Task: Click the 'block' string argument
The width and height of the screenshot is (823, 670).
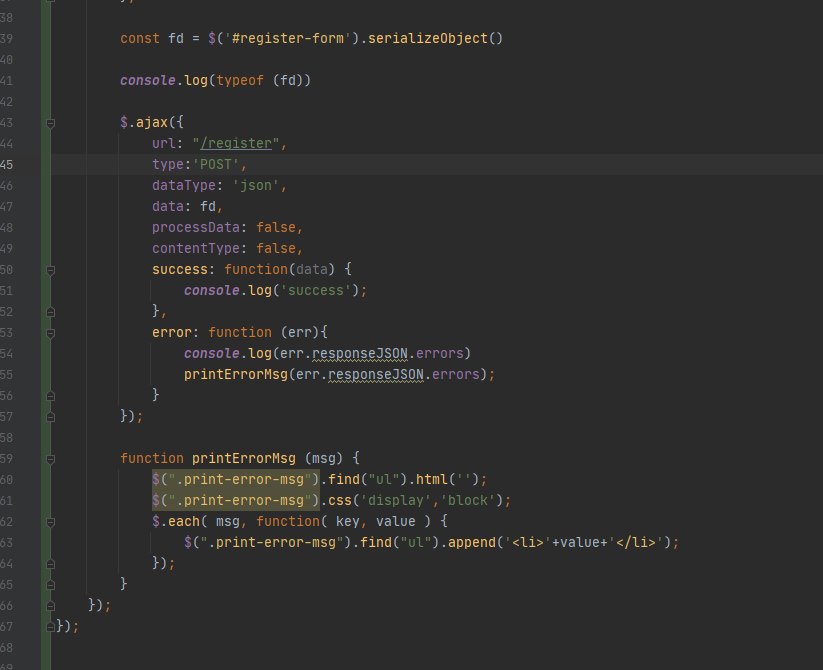Action: [x=467, y=500]
